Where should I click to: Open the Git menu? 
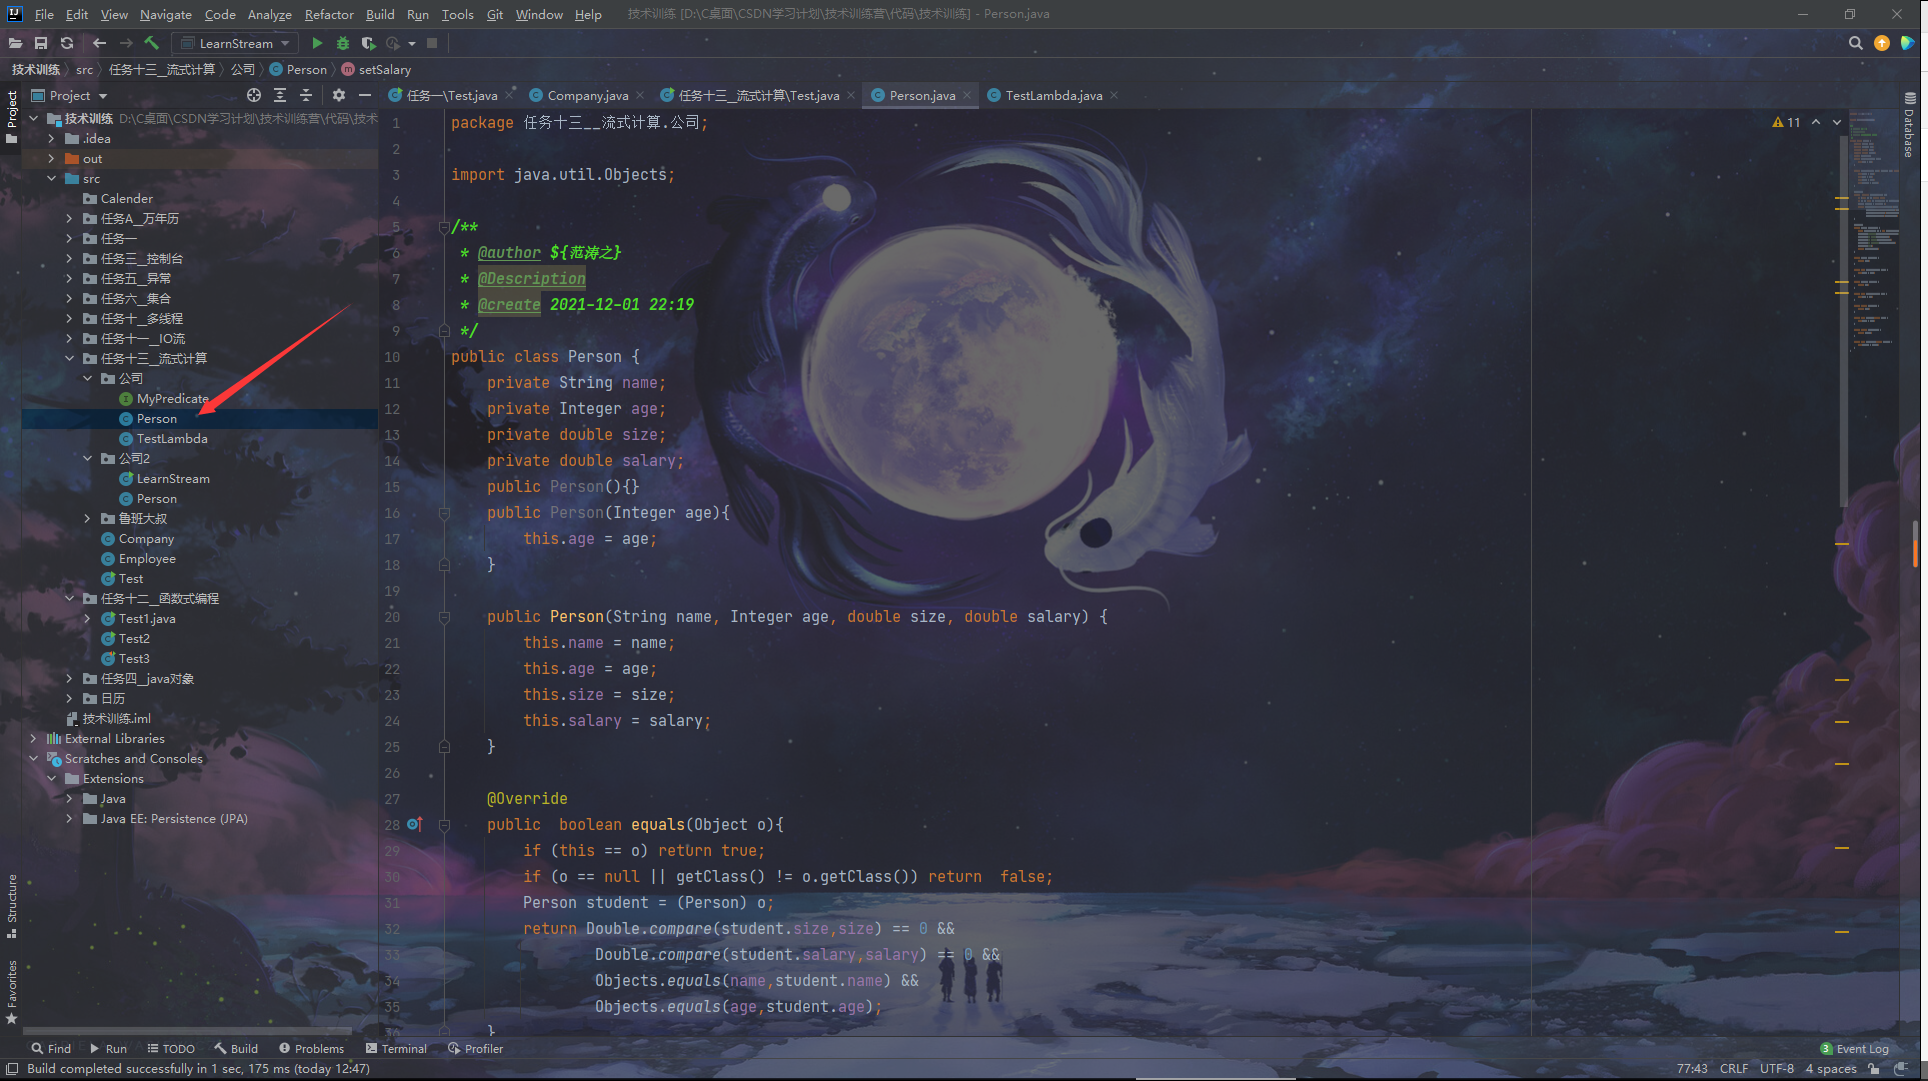[494, 14]
